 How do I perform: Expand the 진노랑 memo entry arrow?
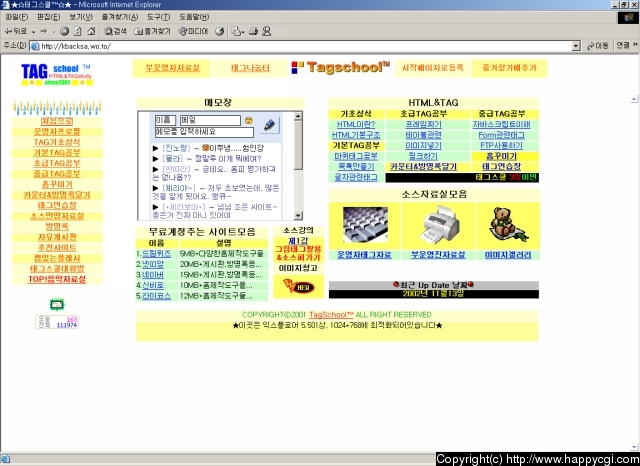[156, 148]
